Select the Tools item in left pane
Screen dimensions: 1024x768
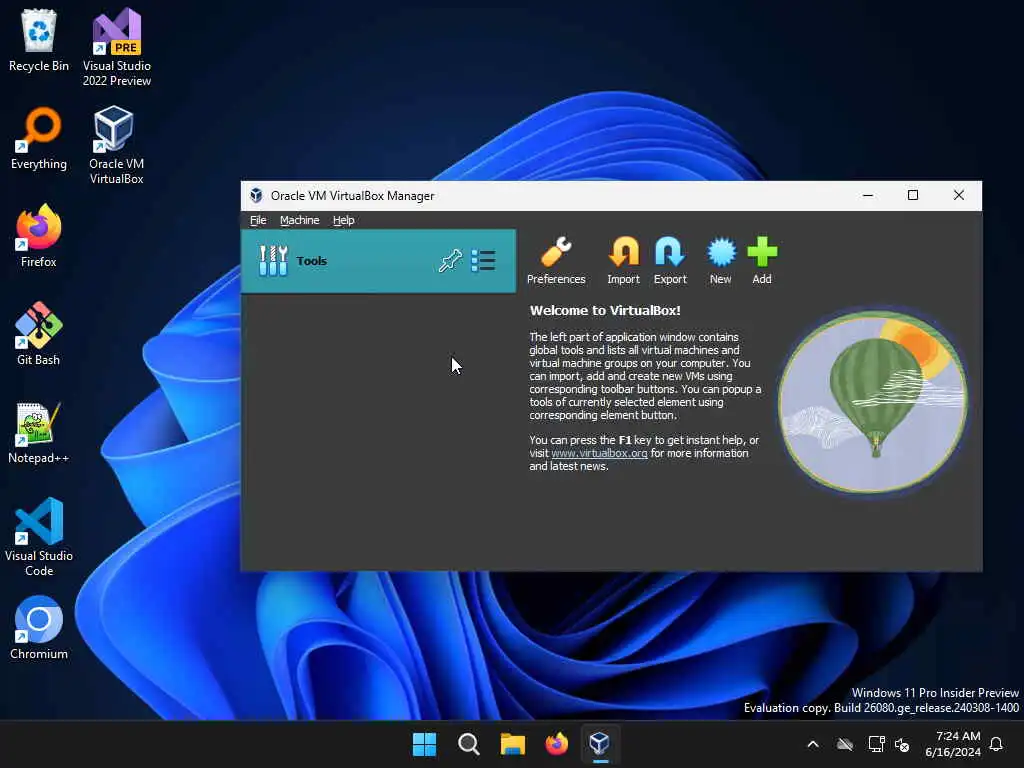point(378,261)
